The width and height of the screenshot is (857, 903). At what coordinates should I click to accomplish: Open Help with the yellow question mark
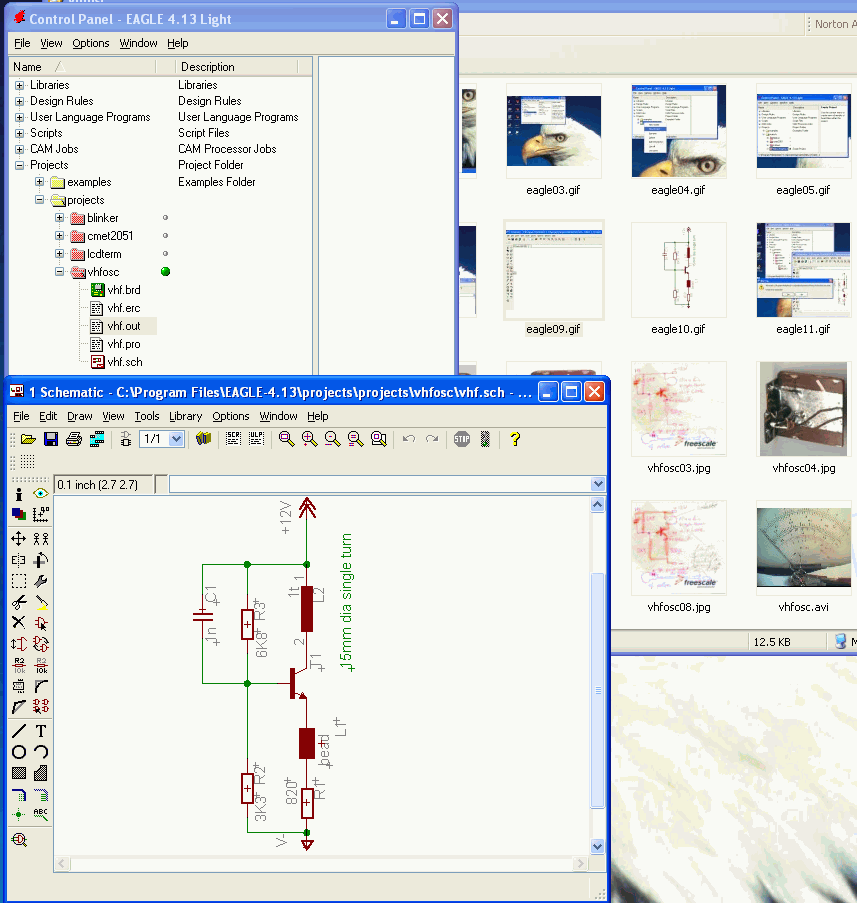(515, 439)
